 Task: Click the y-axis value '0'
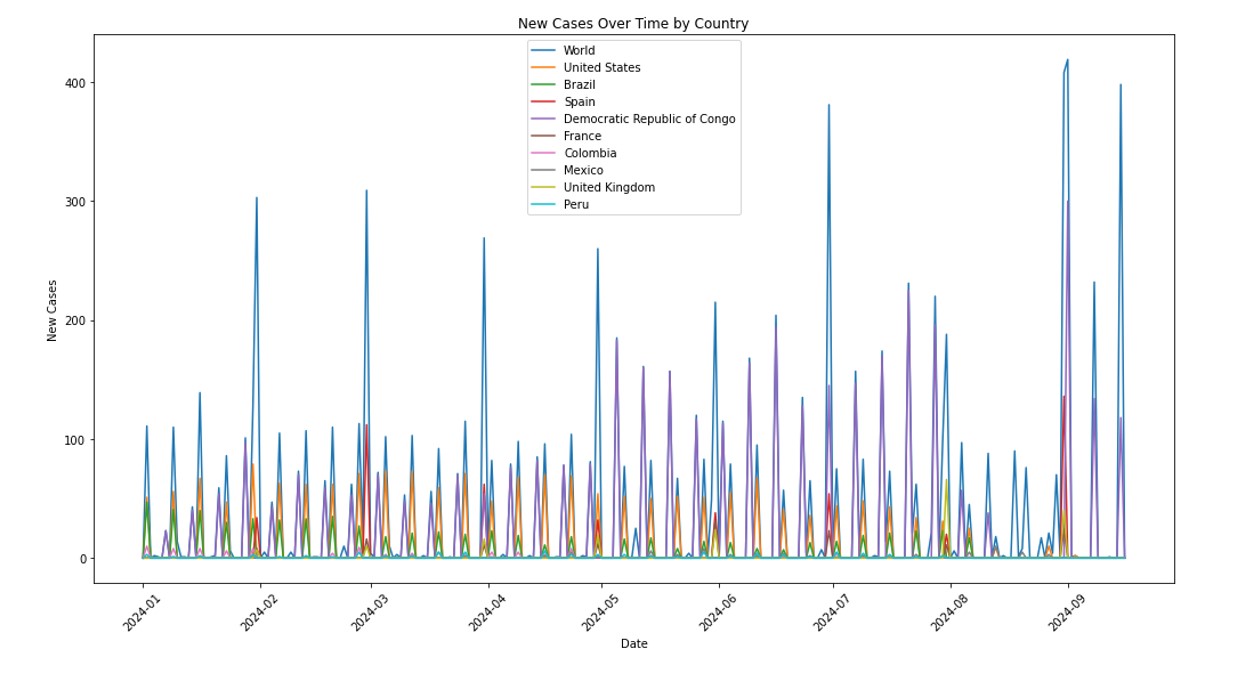[x=83, y=558]
